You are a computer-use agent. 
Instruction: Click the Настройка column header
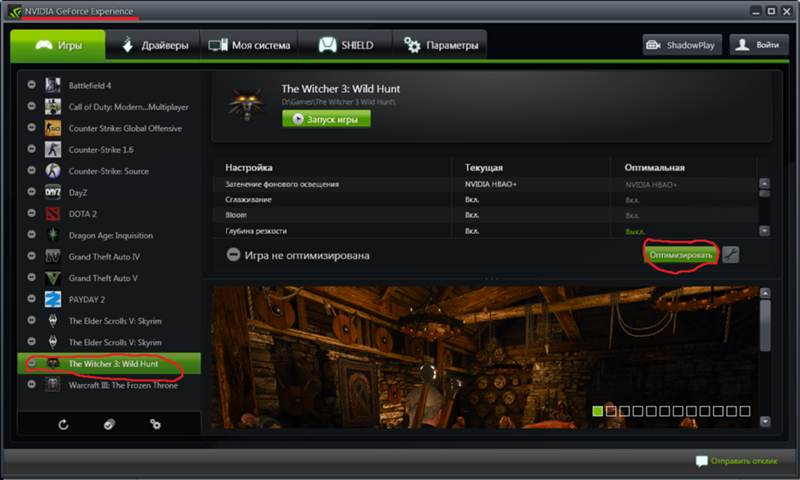pos(249,168)
